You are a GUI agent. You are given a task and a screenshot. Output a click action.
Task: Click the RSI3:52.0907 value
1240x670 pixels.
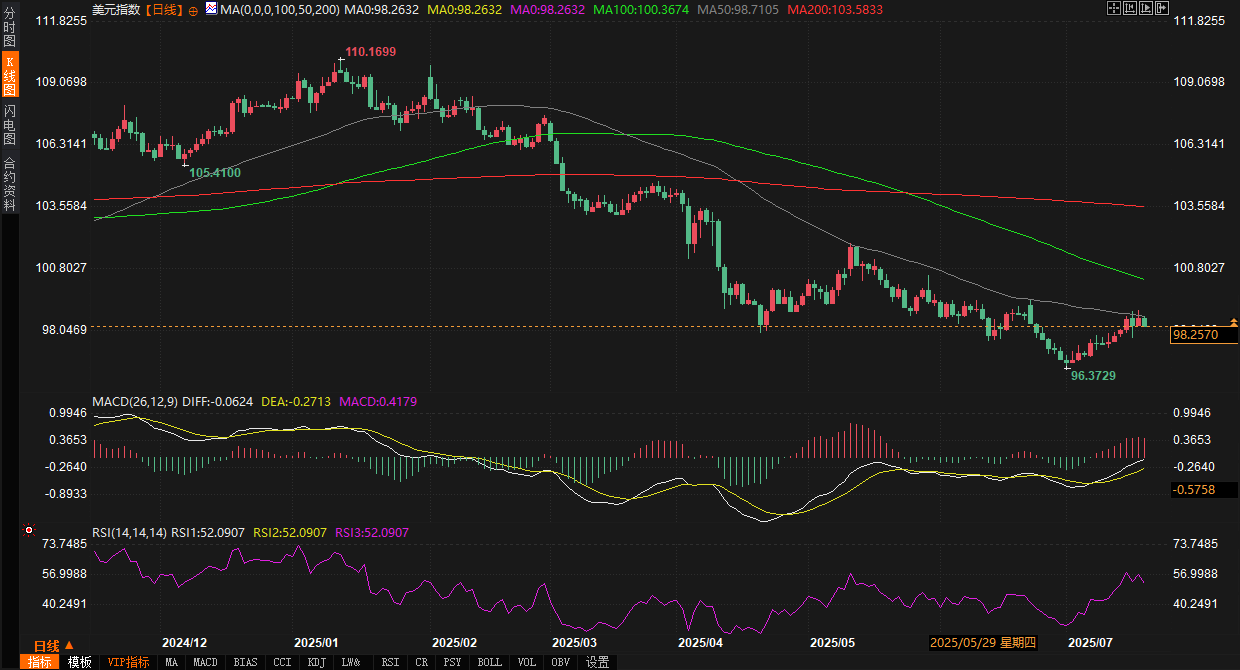(x=372, y=533)
